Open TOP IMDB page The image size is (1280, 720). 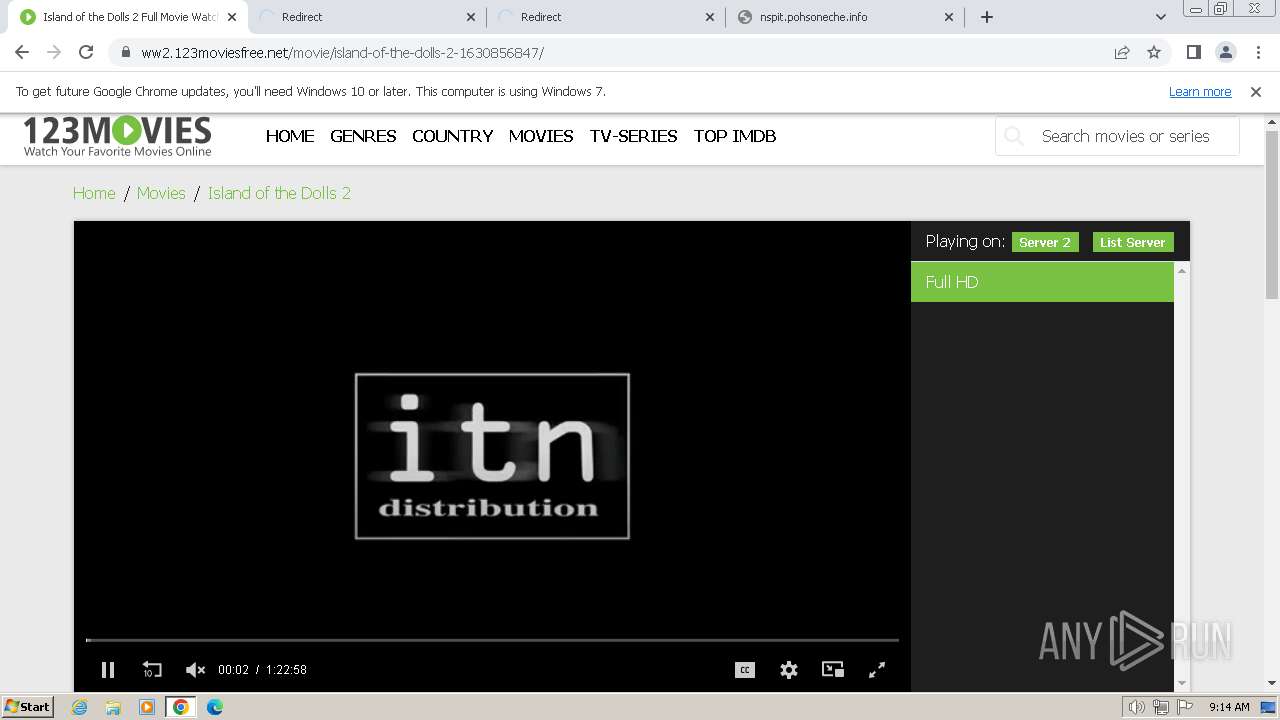click(x=735, y=136)
